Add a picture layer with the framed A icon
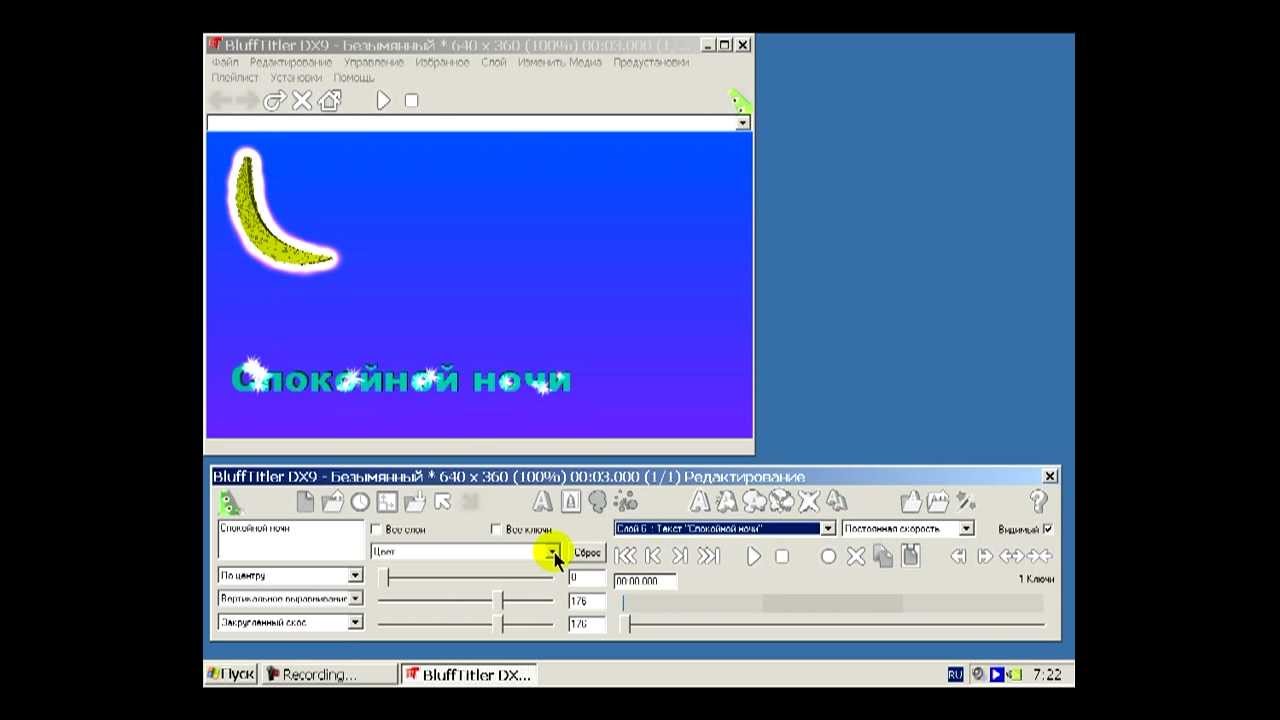The width and height of the screenshot is (1280, 720). pyautogui.click(x=570, y=502)
